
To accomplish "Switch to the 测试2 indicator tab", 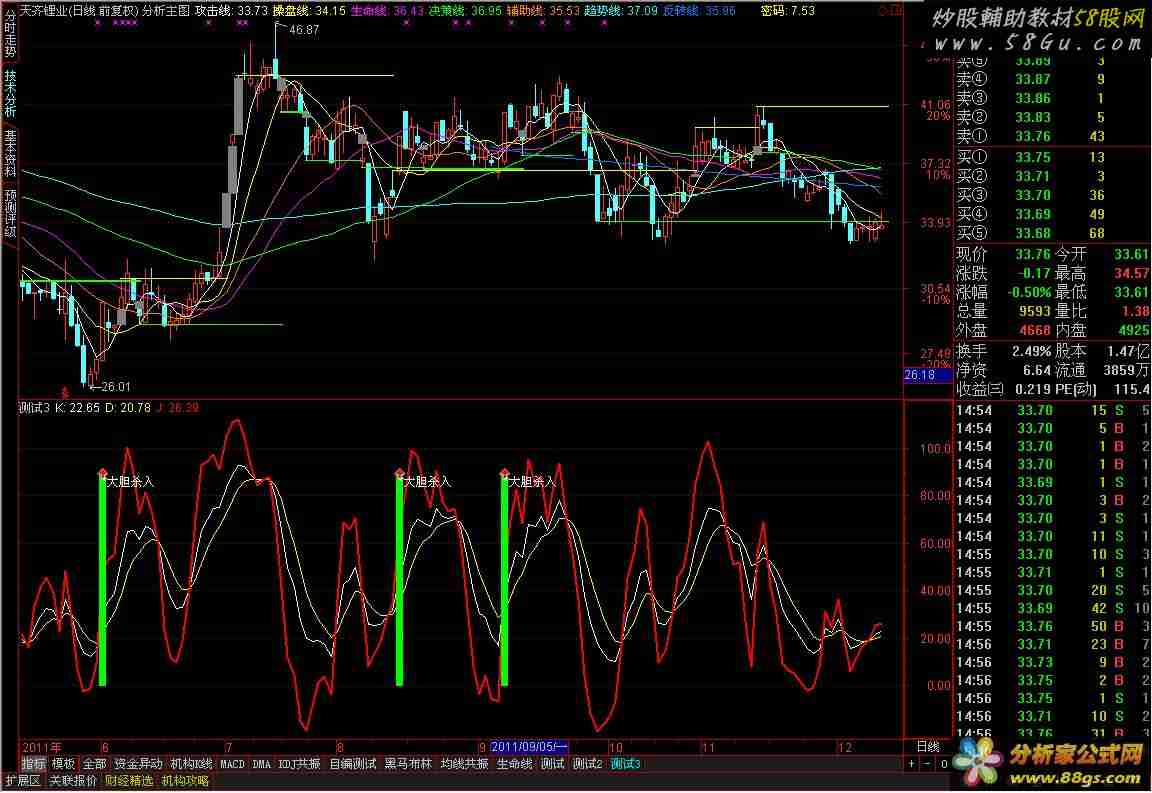I will point(588,764).
